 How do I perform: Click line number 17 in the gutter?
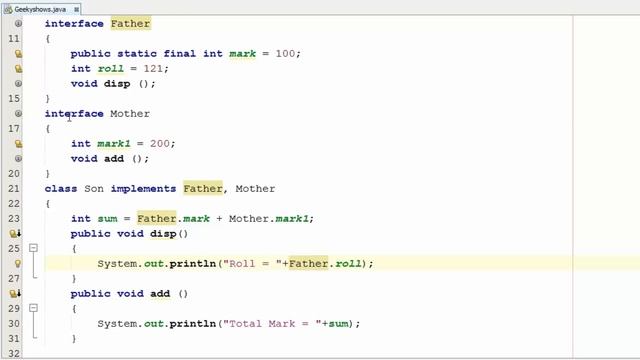(13, 129)
